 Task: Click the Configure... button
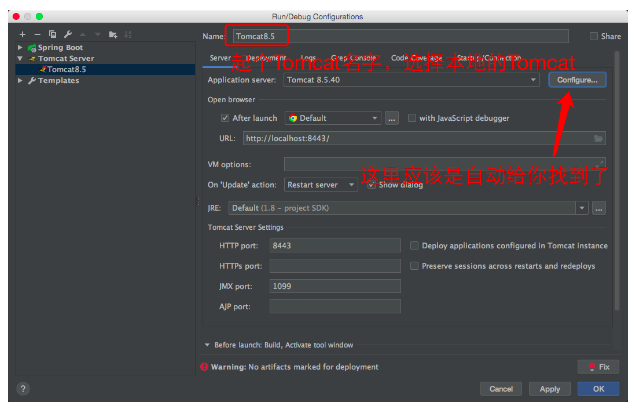tap(577, 80)
